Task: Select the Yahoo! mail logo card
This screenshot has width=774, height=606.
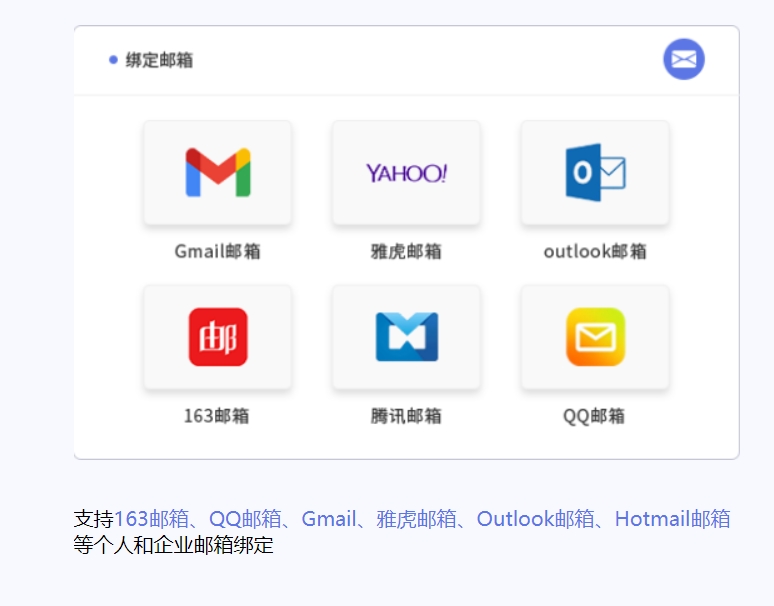Action: click(x=406, y=172)
